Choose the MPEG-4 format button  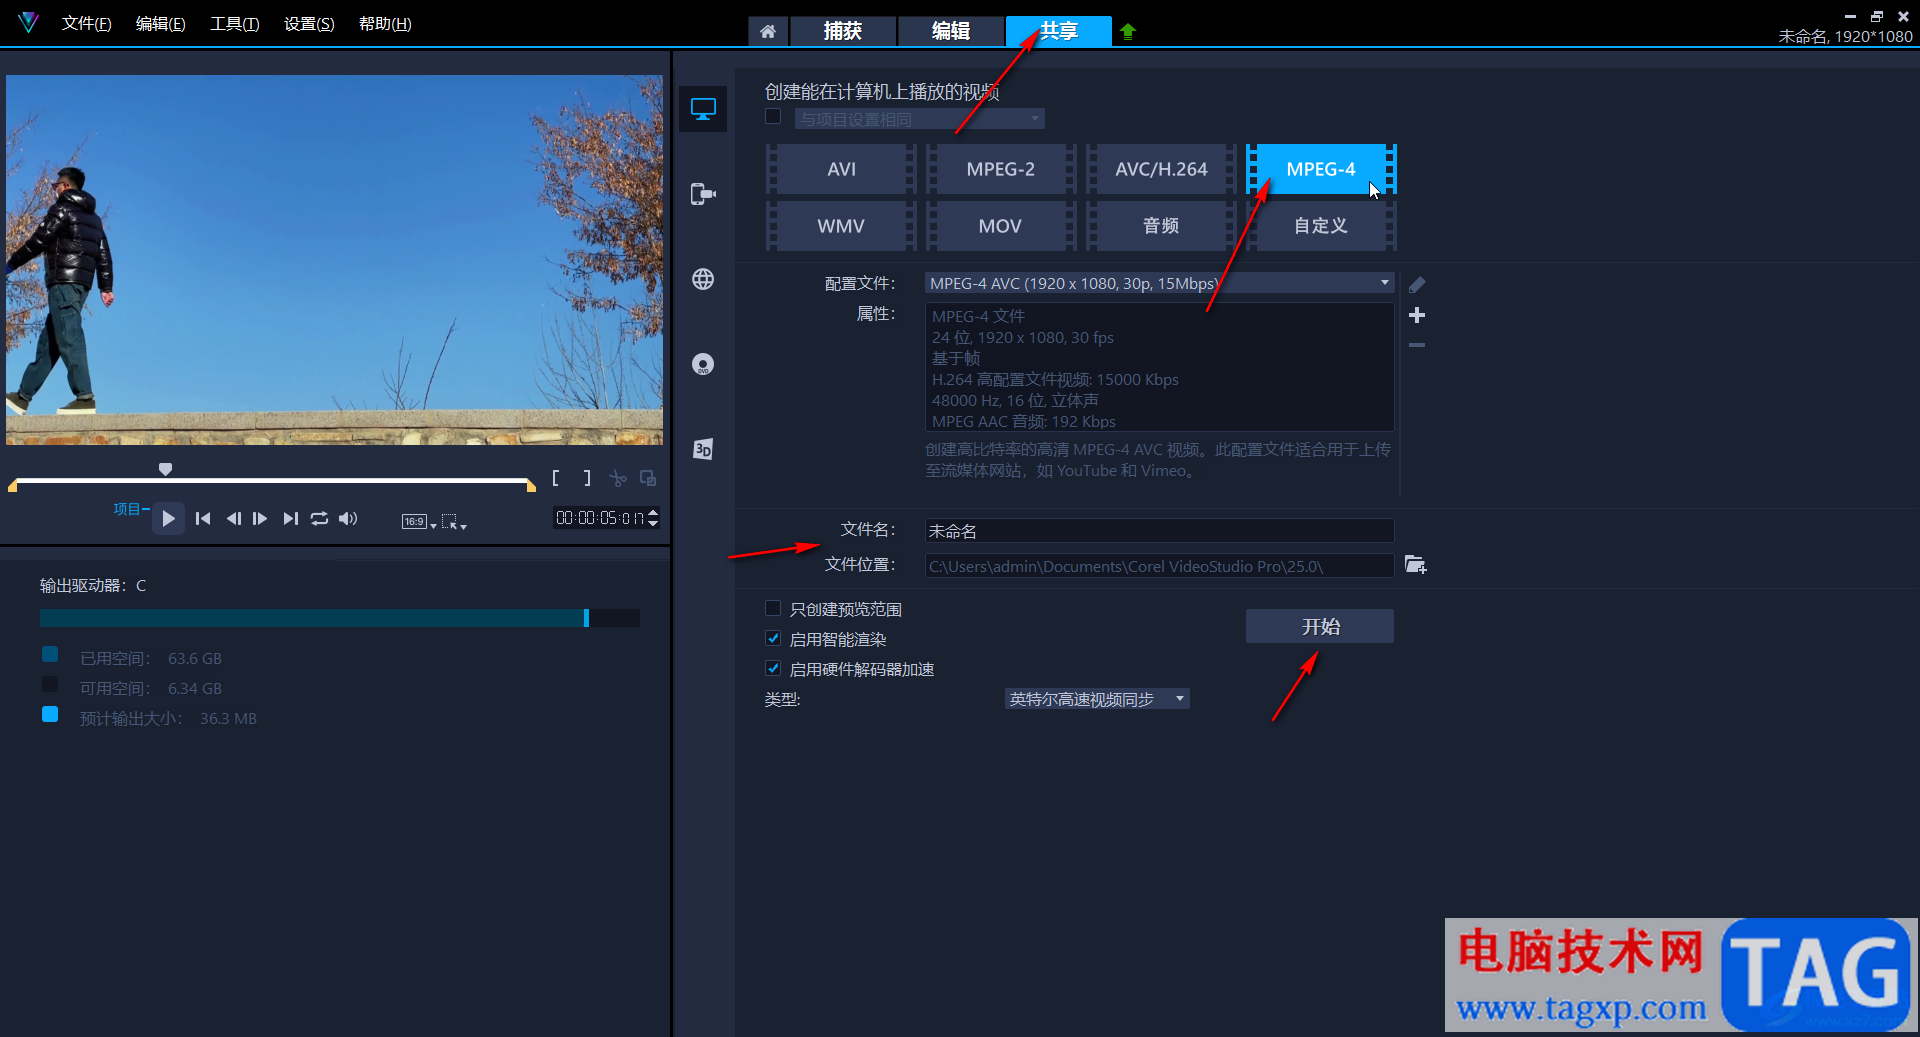pyautogui.click(x=1321, y=169)
